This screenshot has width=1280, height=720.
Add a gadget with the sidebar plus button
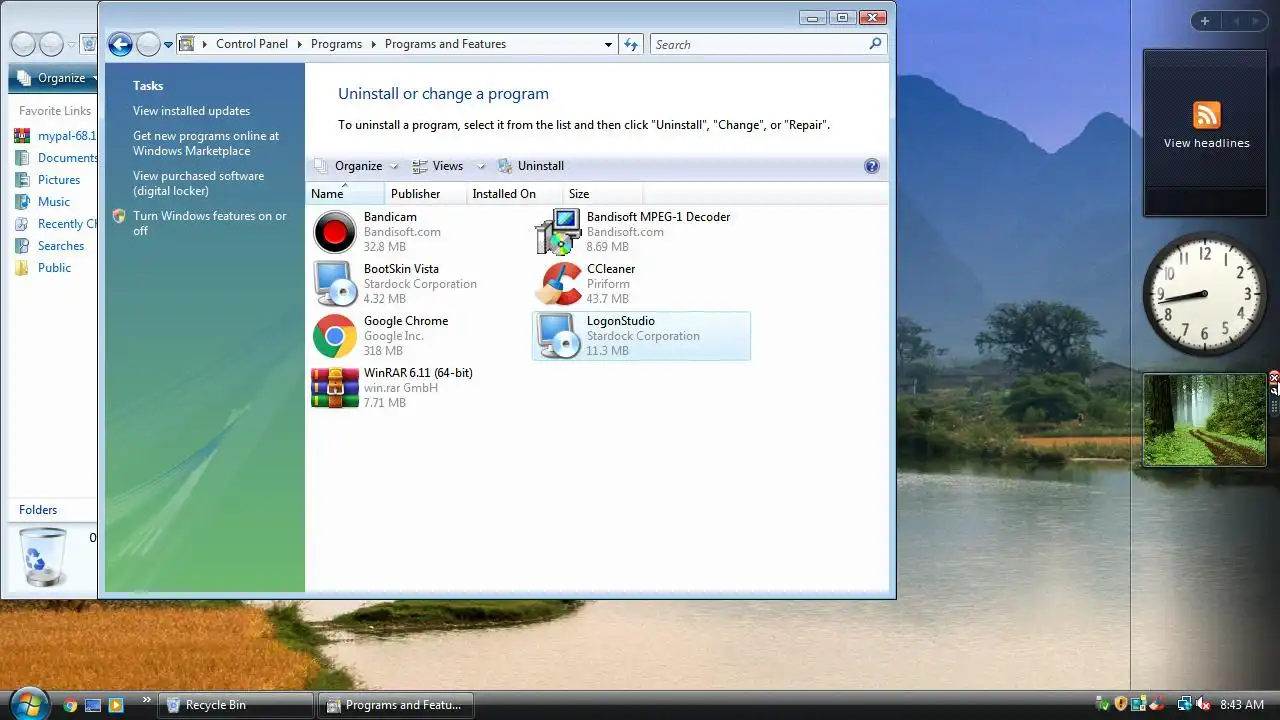click(1205, 21)
